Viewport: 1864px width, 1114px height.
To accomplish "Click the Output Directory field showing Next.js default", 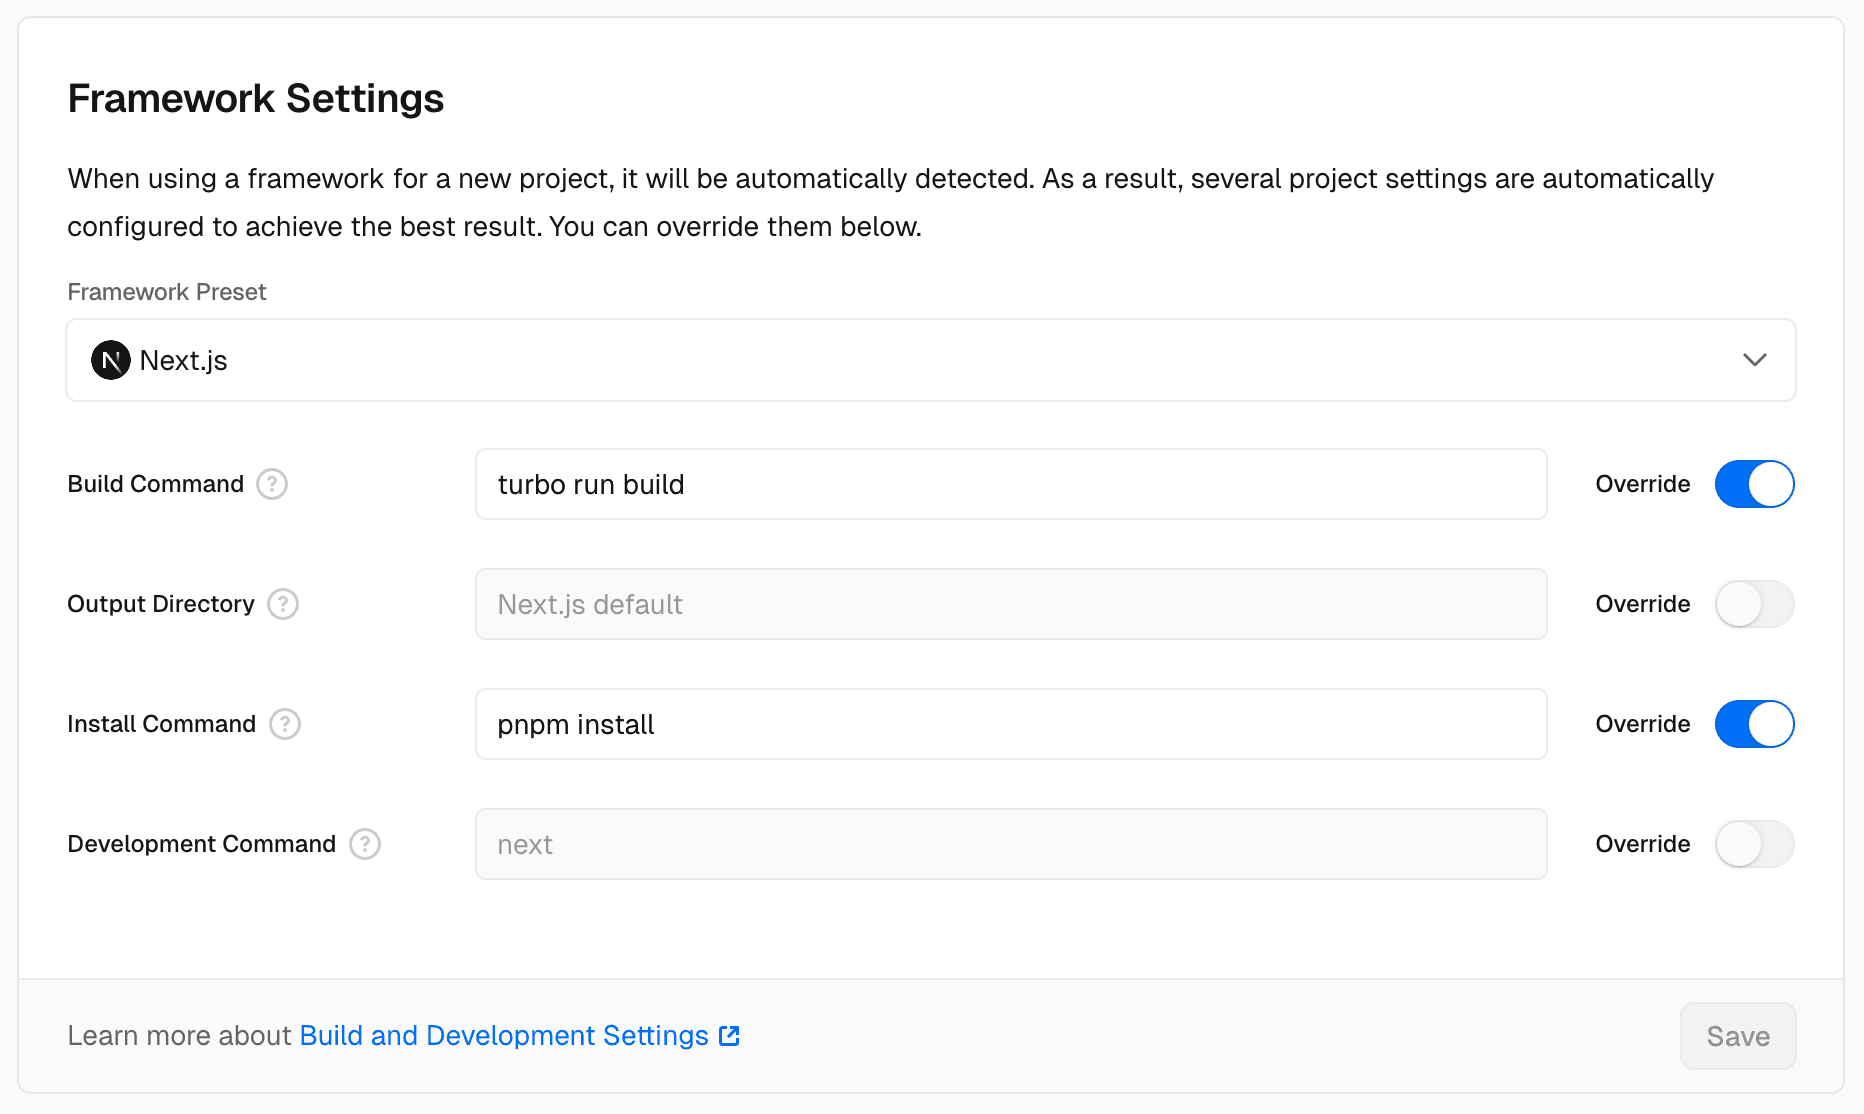I will coord(1010,604).
